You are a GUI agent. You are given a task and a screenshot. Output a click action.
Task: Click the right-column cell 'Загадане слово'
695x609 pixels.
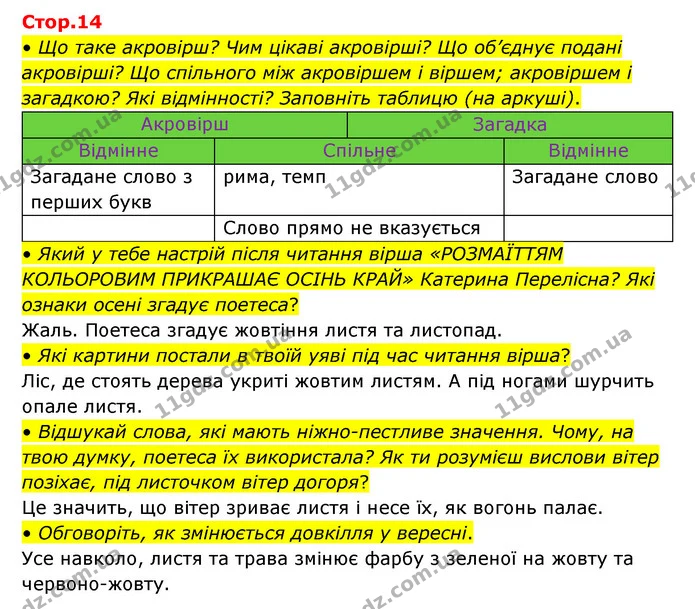[588, 190]
